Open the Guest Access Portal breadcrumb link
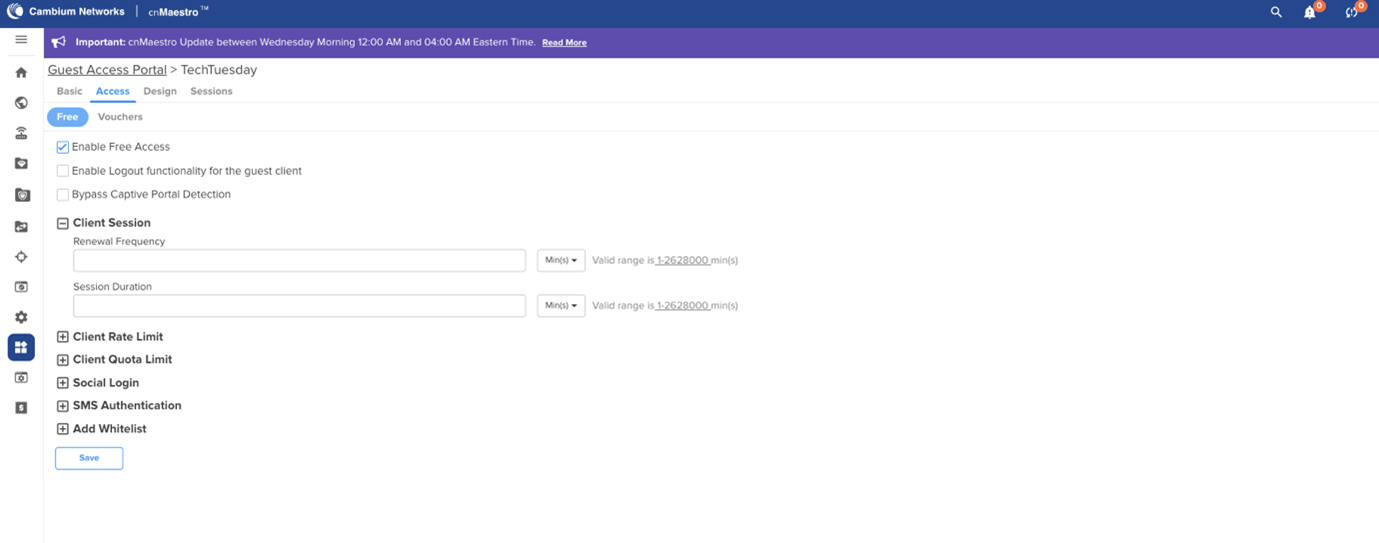Viewport: 1379px width, 543px height. [107, 70]
